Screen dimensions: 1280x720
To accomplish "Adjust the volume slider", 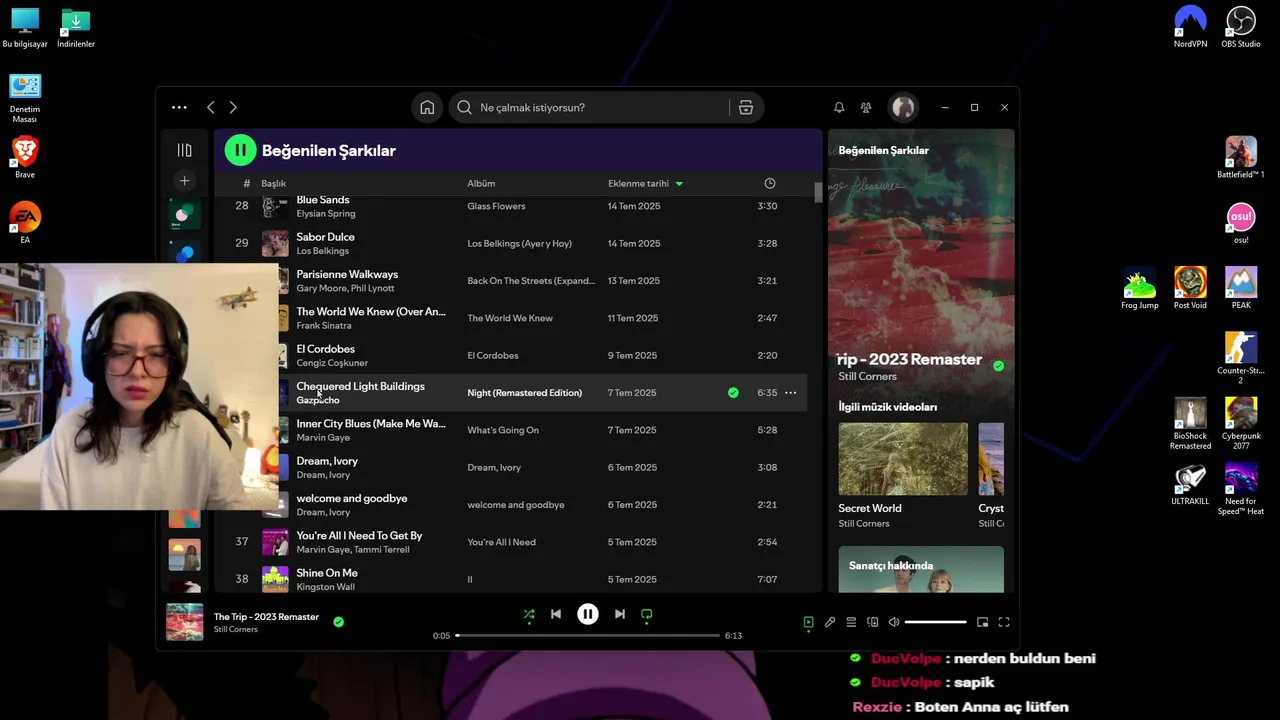I will (936, 622).
